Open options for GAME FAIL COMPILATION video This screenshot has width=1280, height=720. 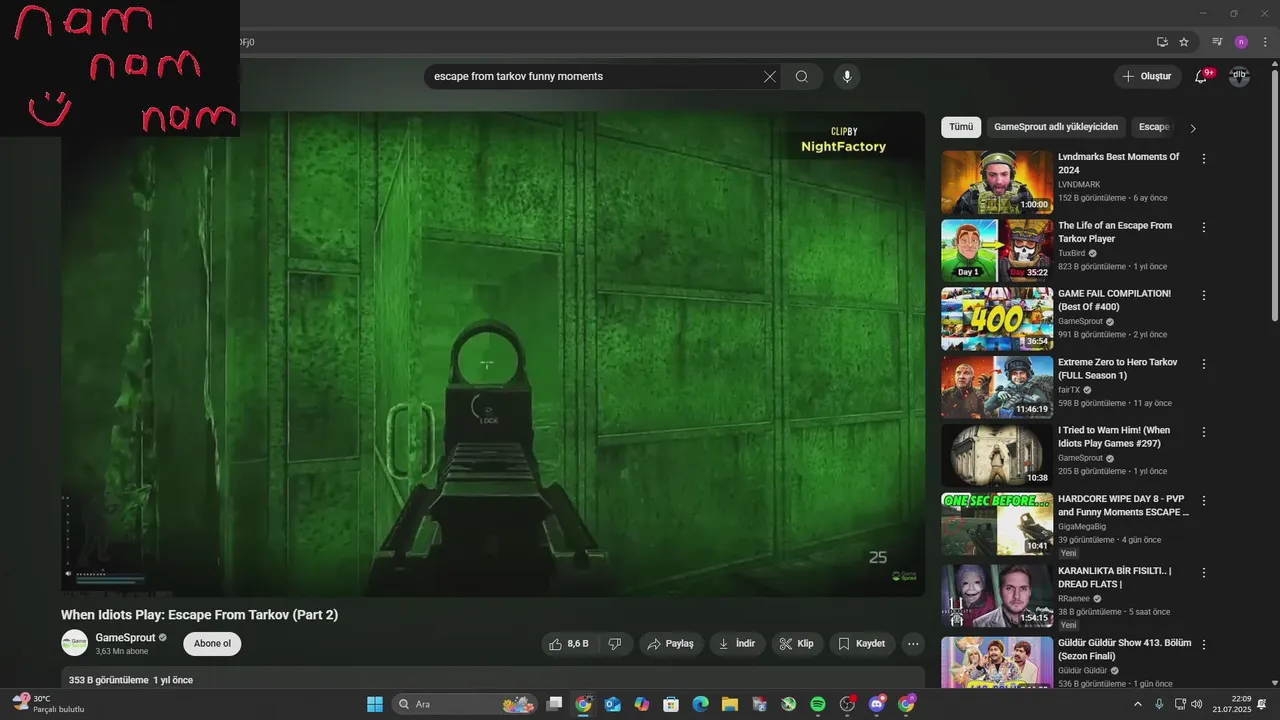[1204, 296]
